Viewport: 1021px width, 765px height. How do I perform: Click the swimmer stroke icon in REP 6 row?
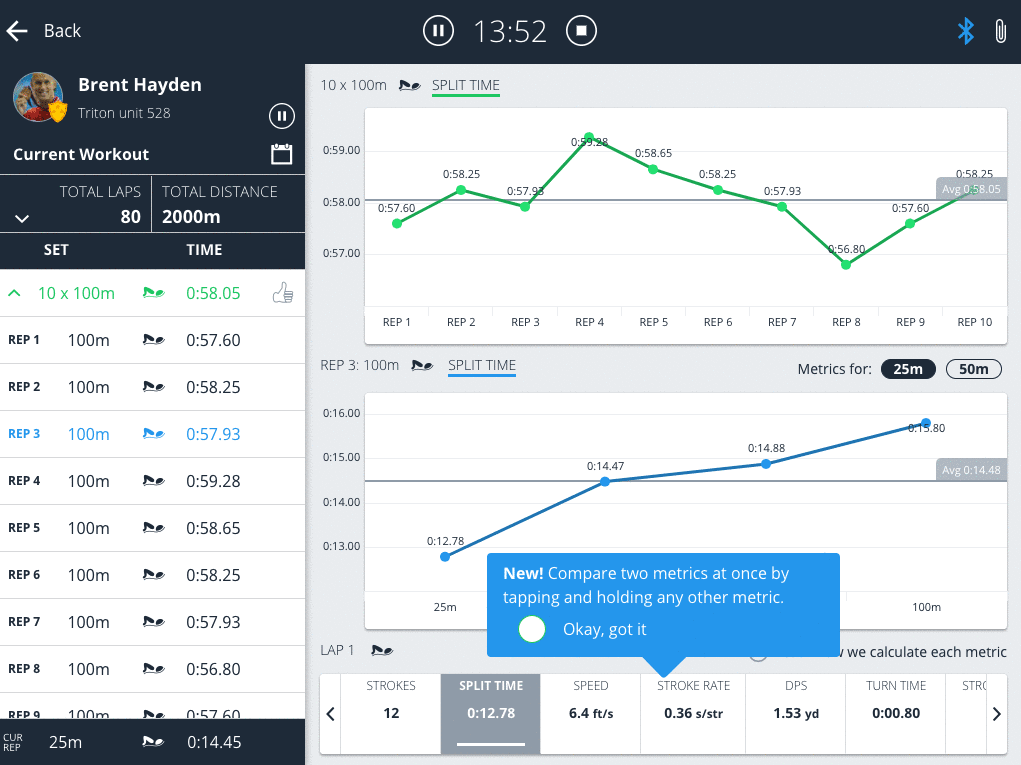[x=154, y=575]
